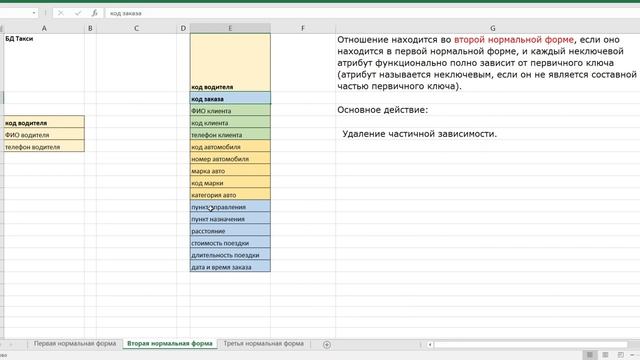Viewport: 640px width, 360px height.
Task: Select cell 'код автомобиля'
Action: (230, 146)
